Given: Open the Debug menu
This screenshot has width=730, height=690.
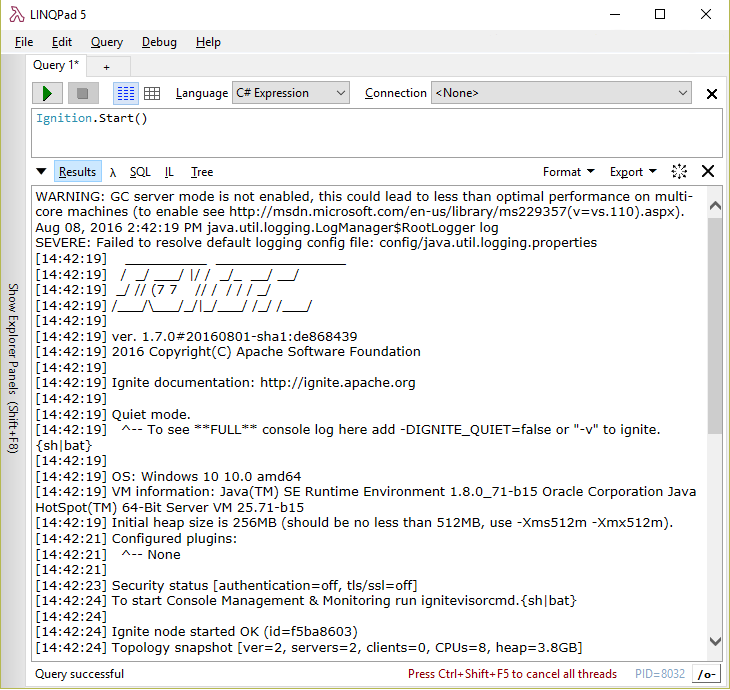Looking at the screenshot, I should click(159, 42).
